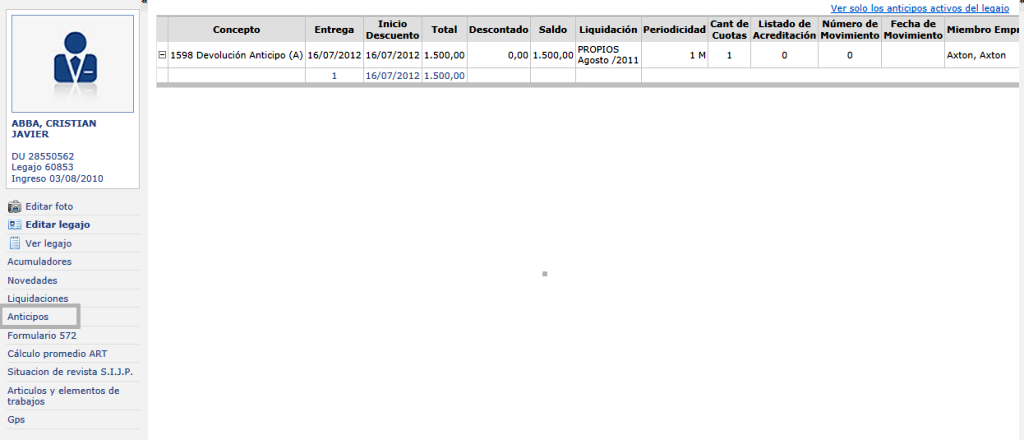
Task: Open the Gps sidebar item
Action: 16,420
